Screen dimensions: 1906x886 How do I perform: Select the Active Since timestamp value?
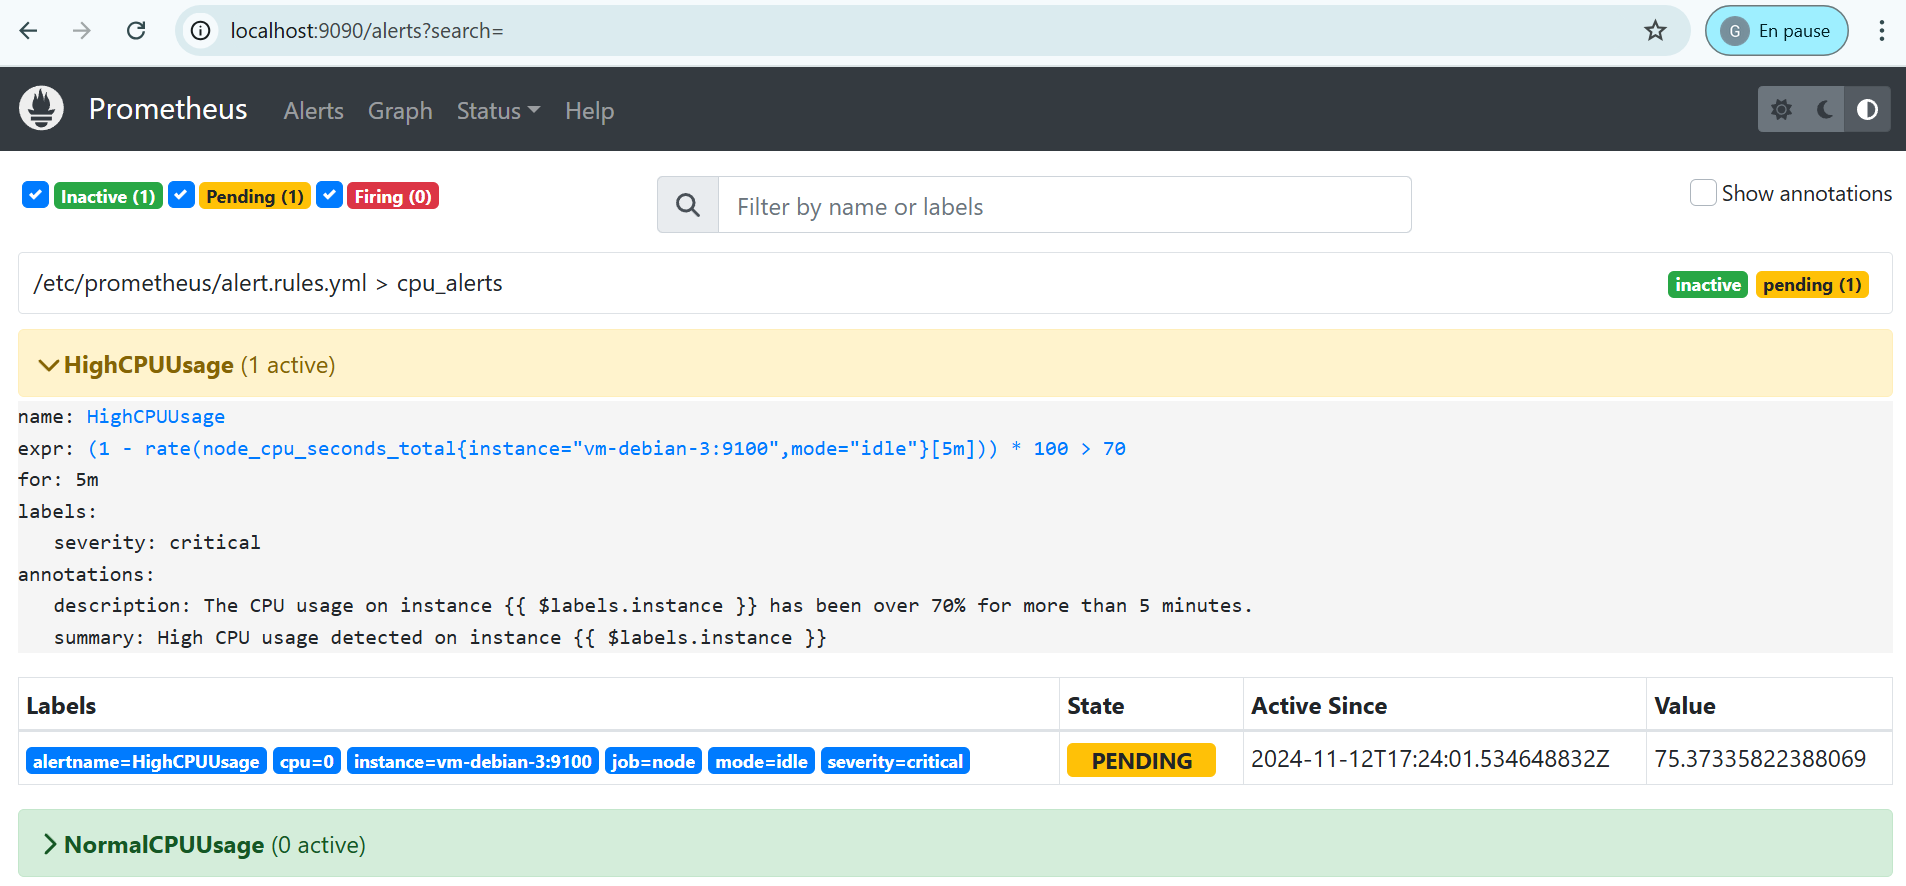click(1430, 759)
